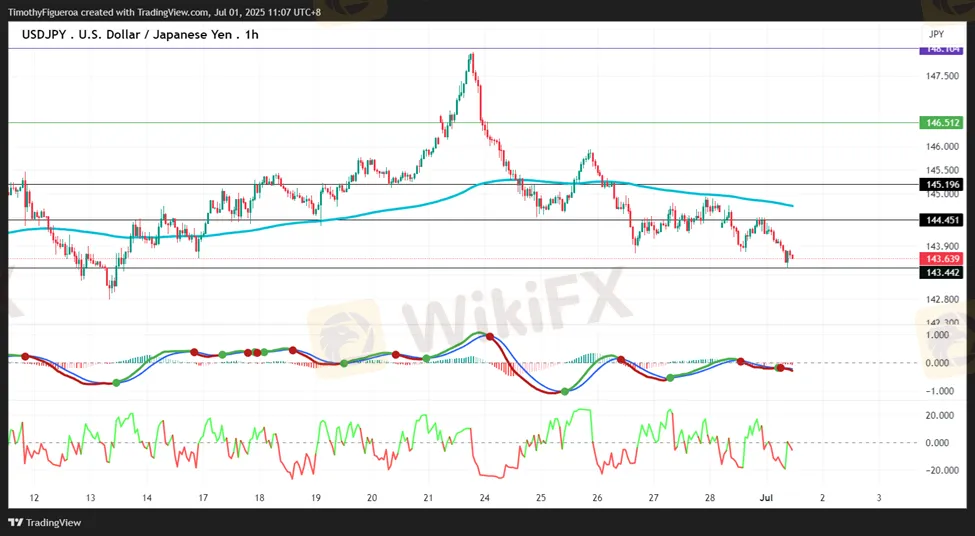Viewport: 975px width, 536px height.
Task: Click the JPY currency label
Action: pos(936,34)
